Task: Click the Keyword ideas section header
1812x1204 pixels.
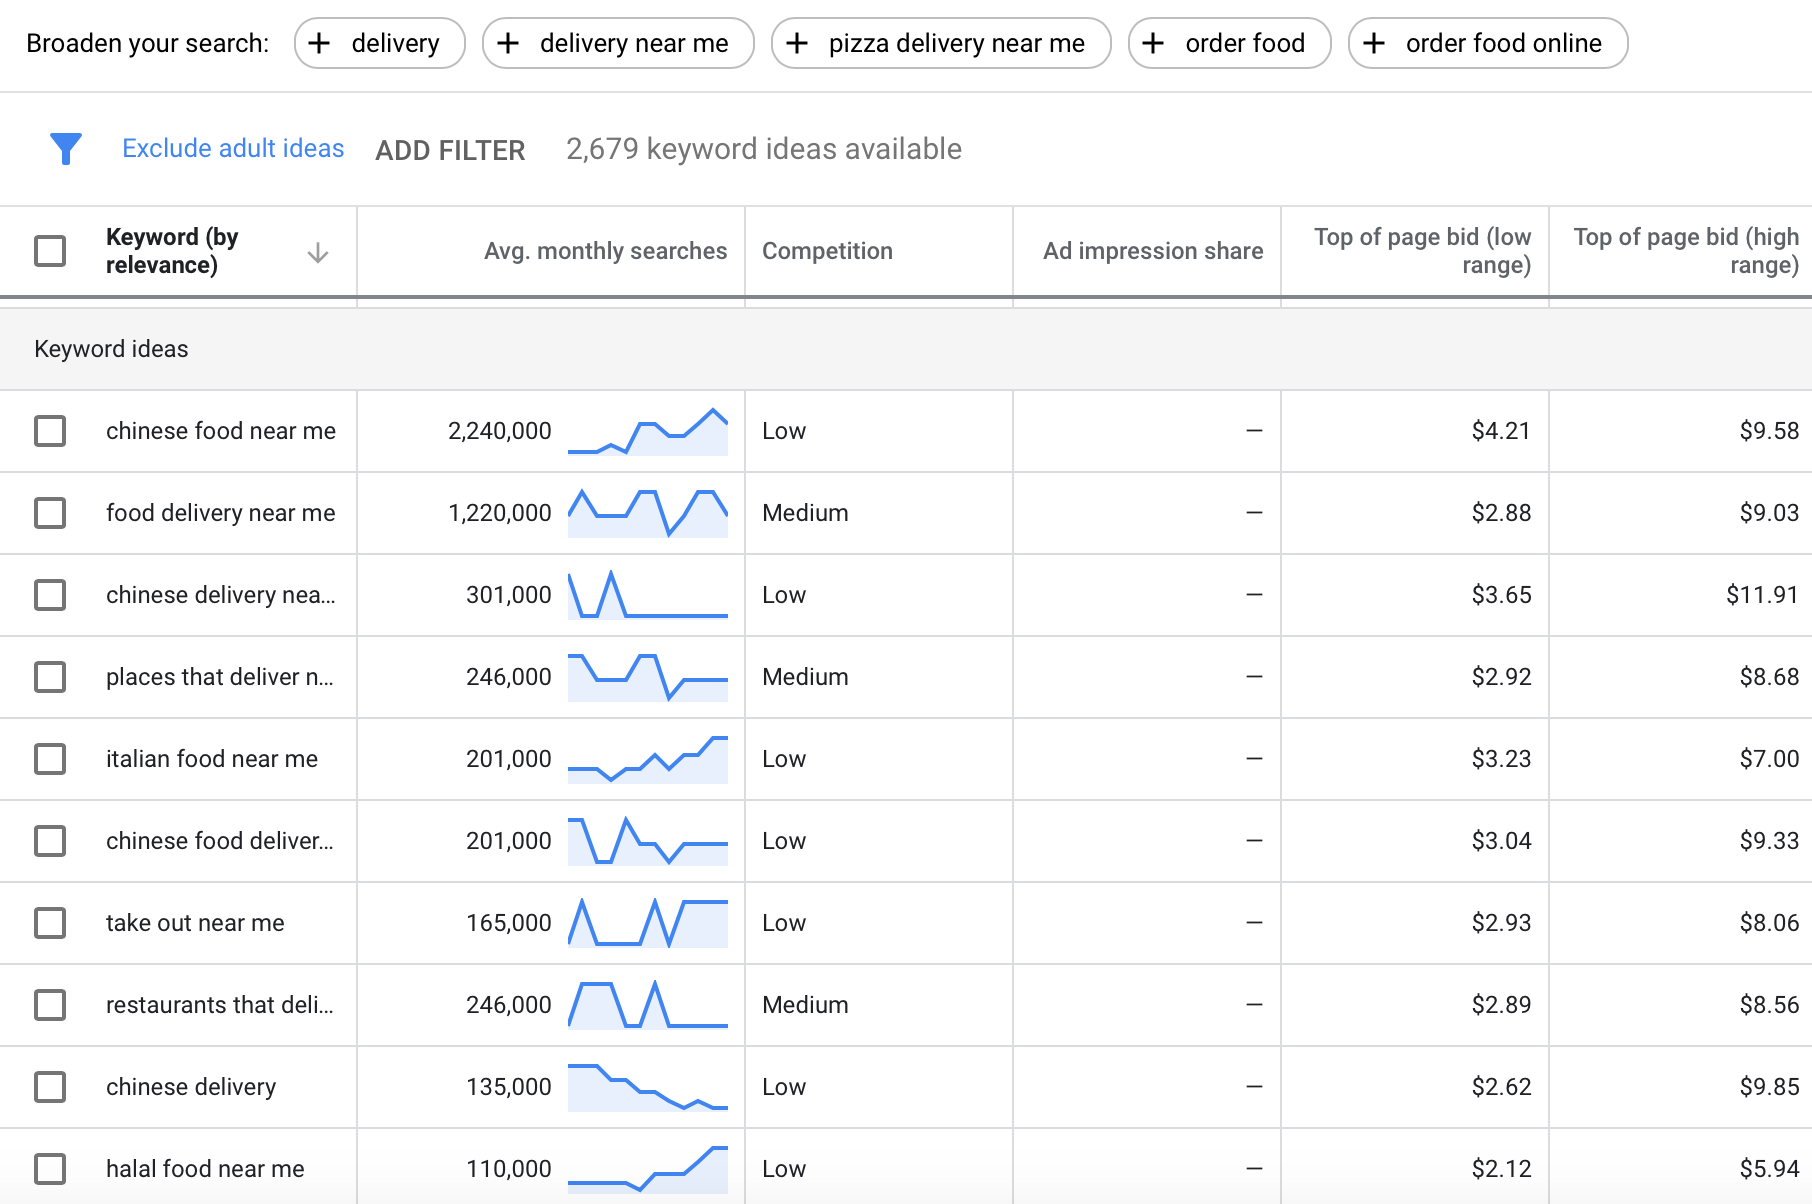Action: (x=111, y=349)
